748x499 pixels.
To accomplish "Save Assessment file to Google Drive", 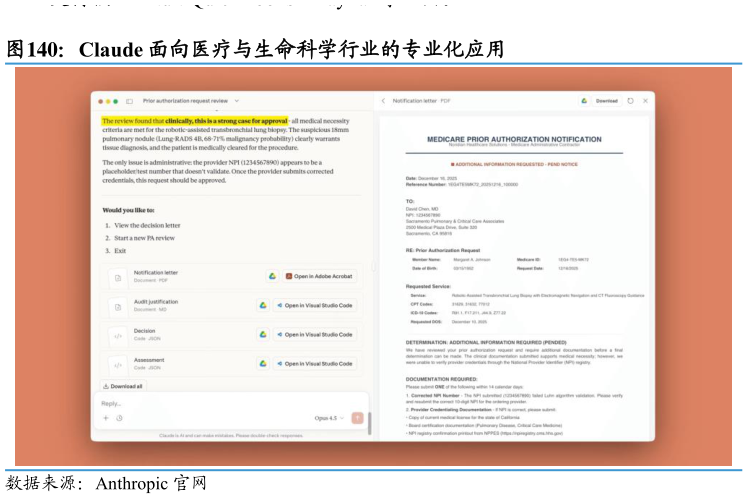I will [x=262, y=364].
